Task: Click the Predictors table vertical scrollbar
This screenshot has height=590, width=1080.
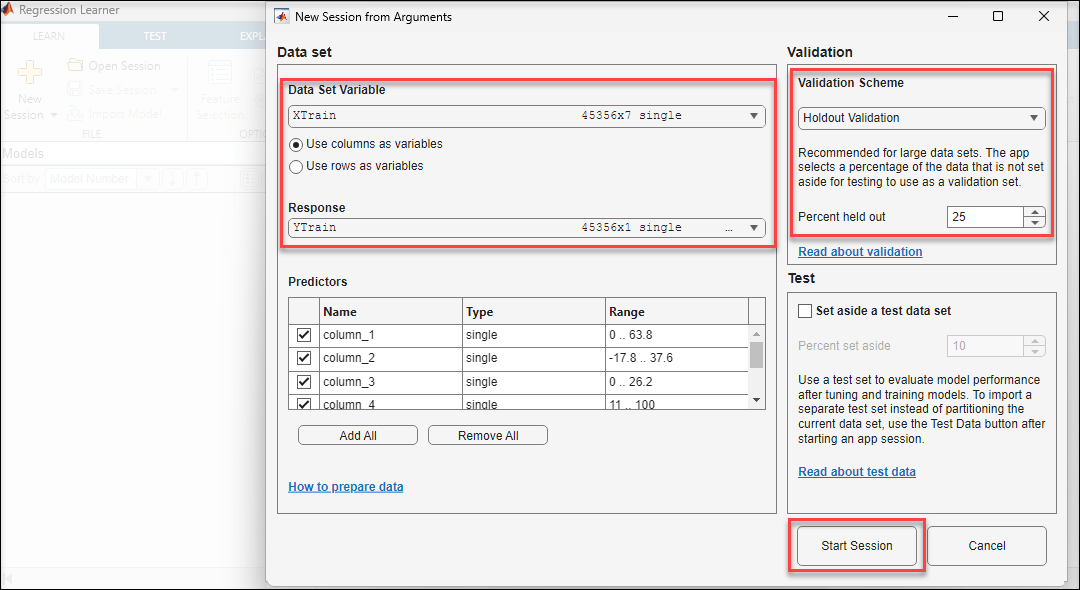Action: click(757, 355)
